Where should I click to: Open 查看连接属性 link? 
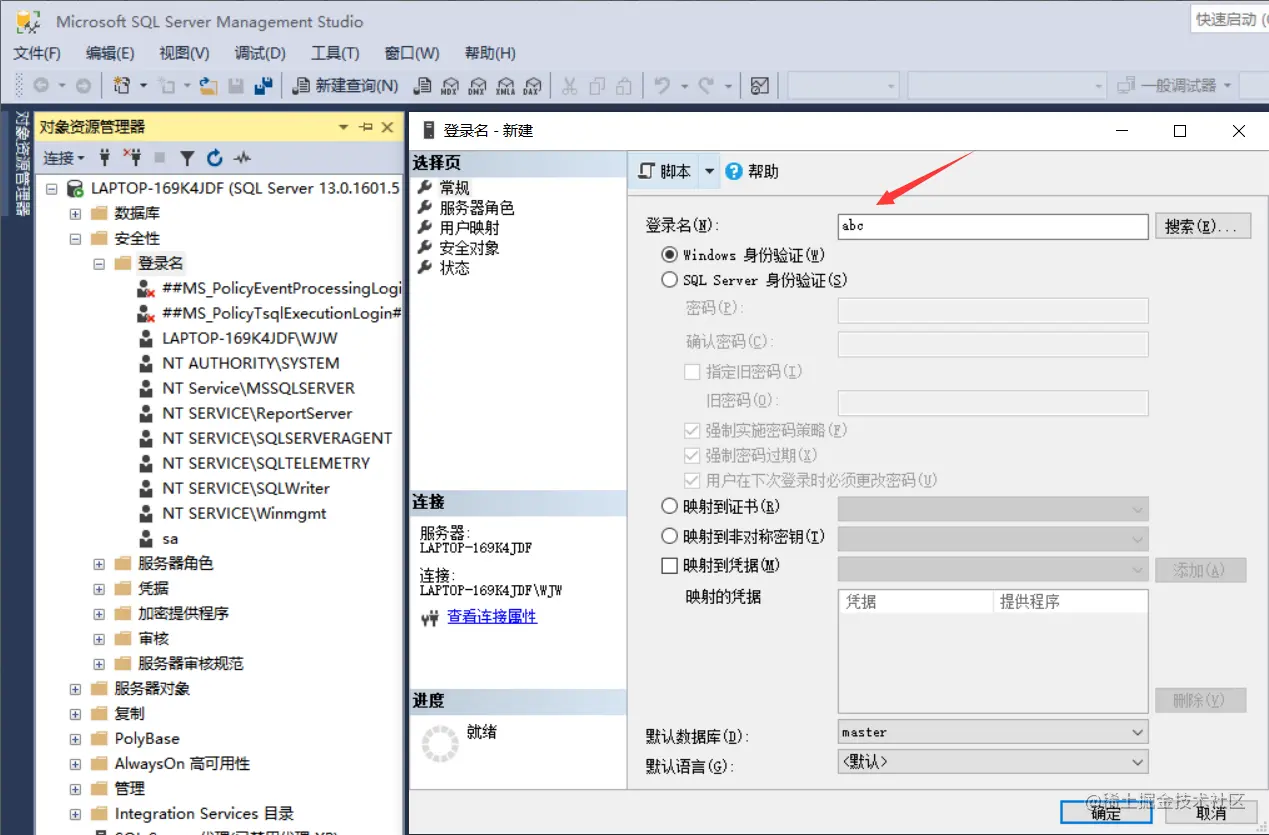coord(492,616)
